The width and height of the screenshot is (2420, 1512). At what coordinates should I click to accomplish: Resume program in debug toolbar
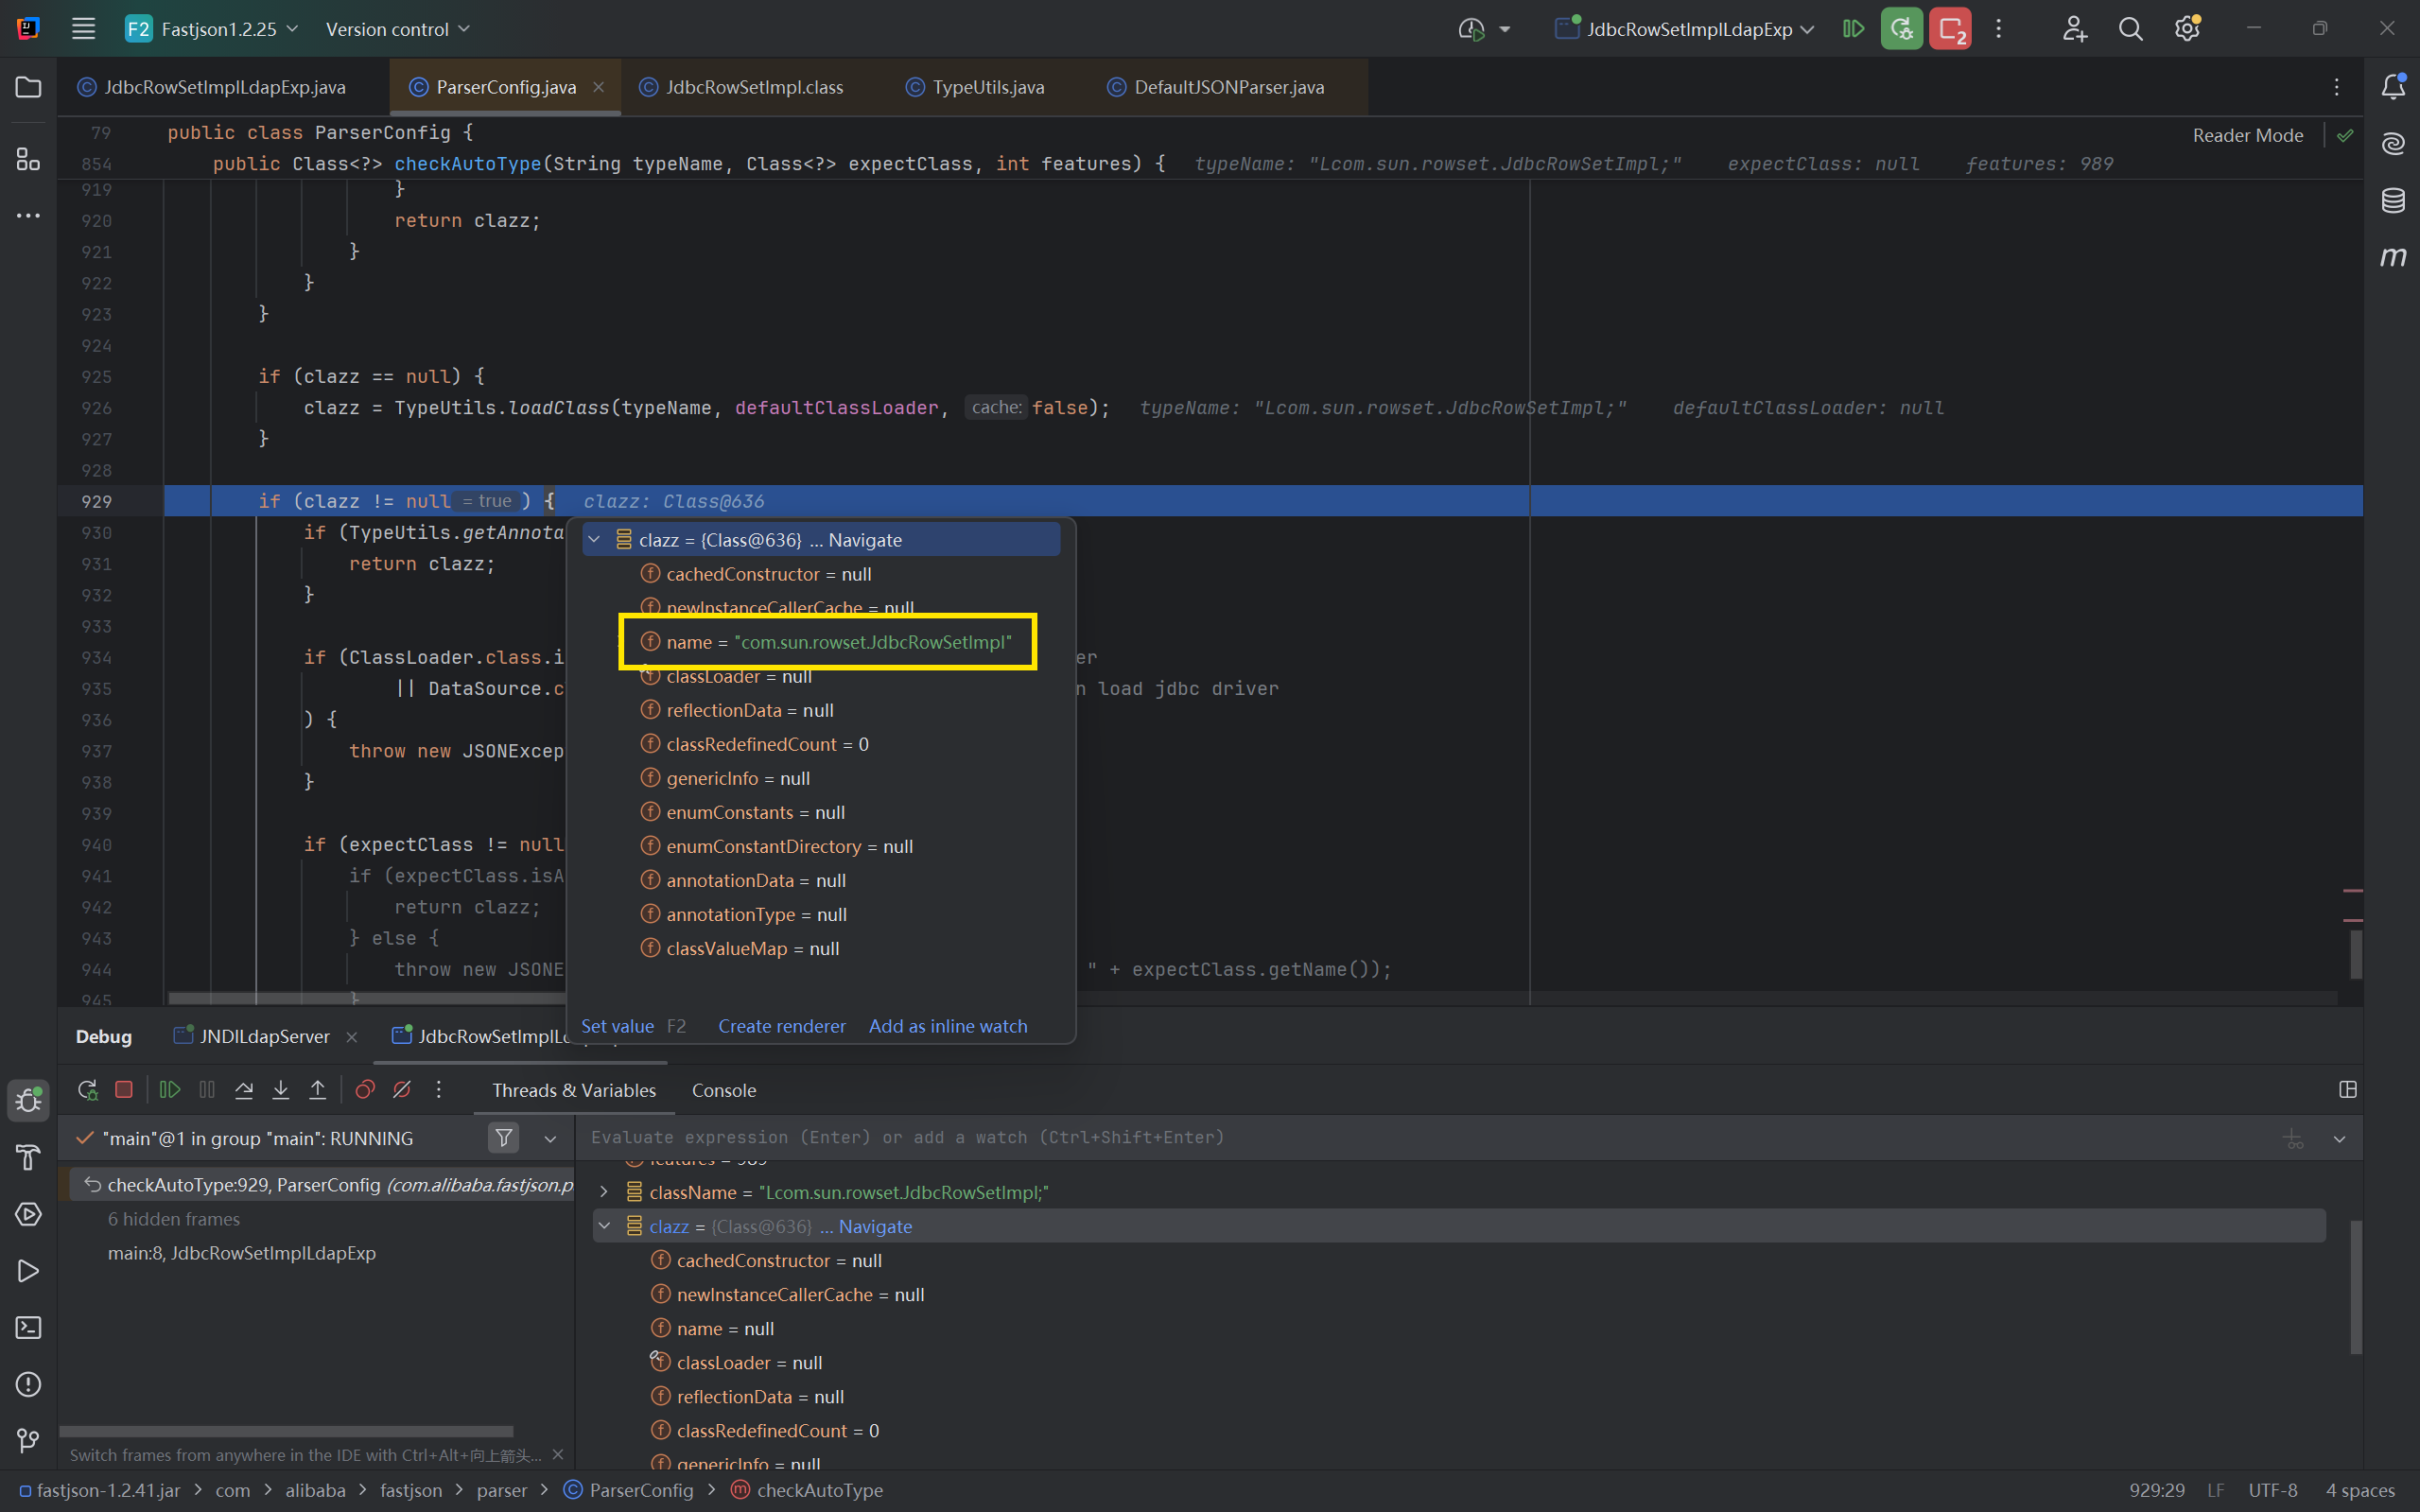click(170, 1090)
